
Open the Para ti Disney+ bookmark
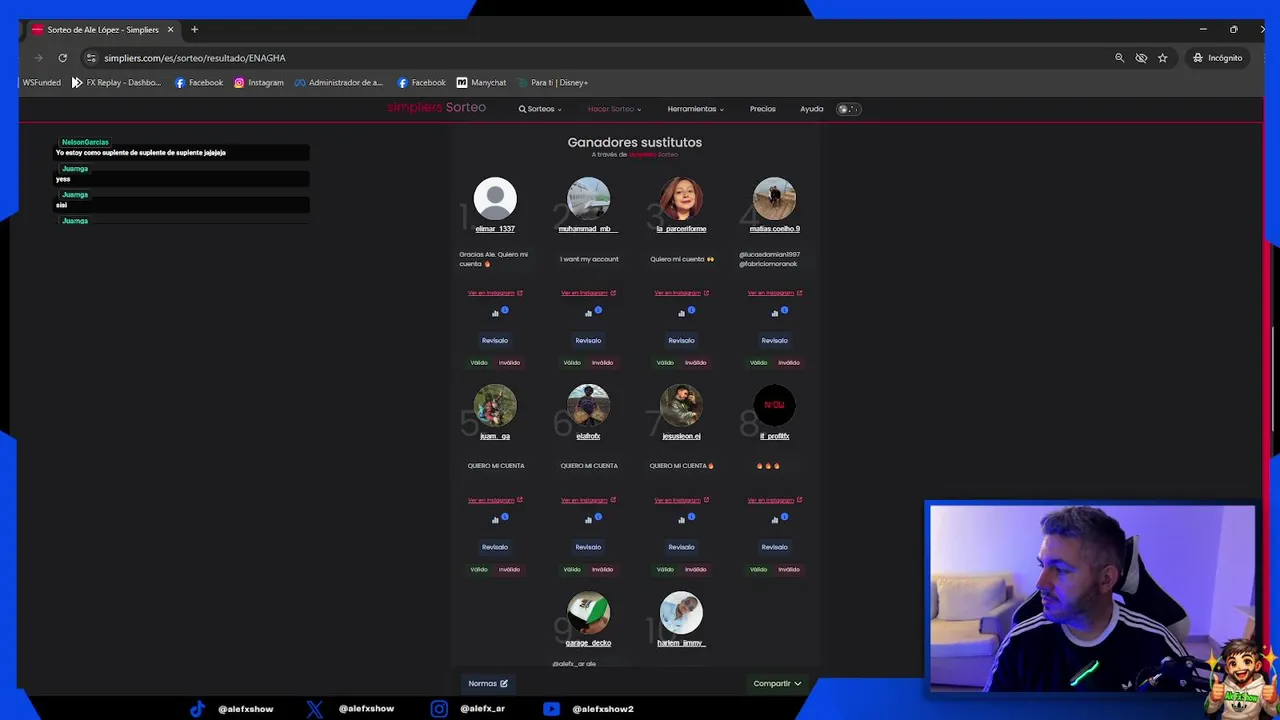pyautogui.click(x=552, y=82)
